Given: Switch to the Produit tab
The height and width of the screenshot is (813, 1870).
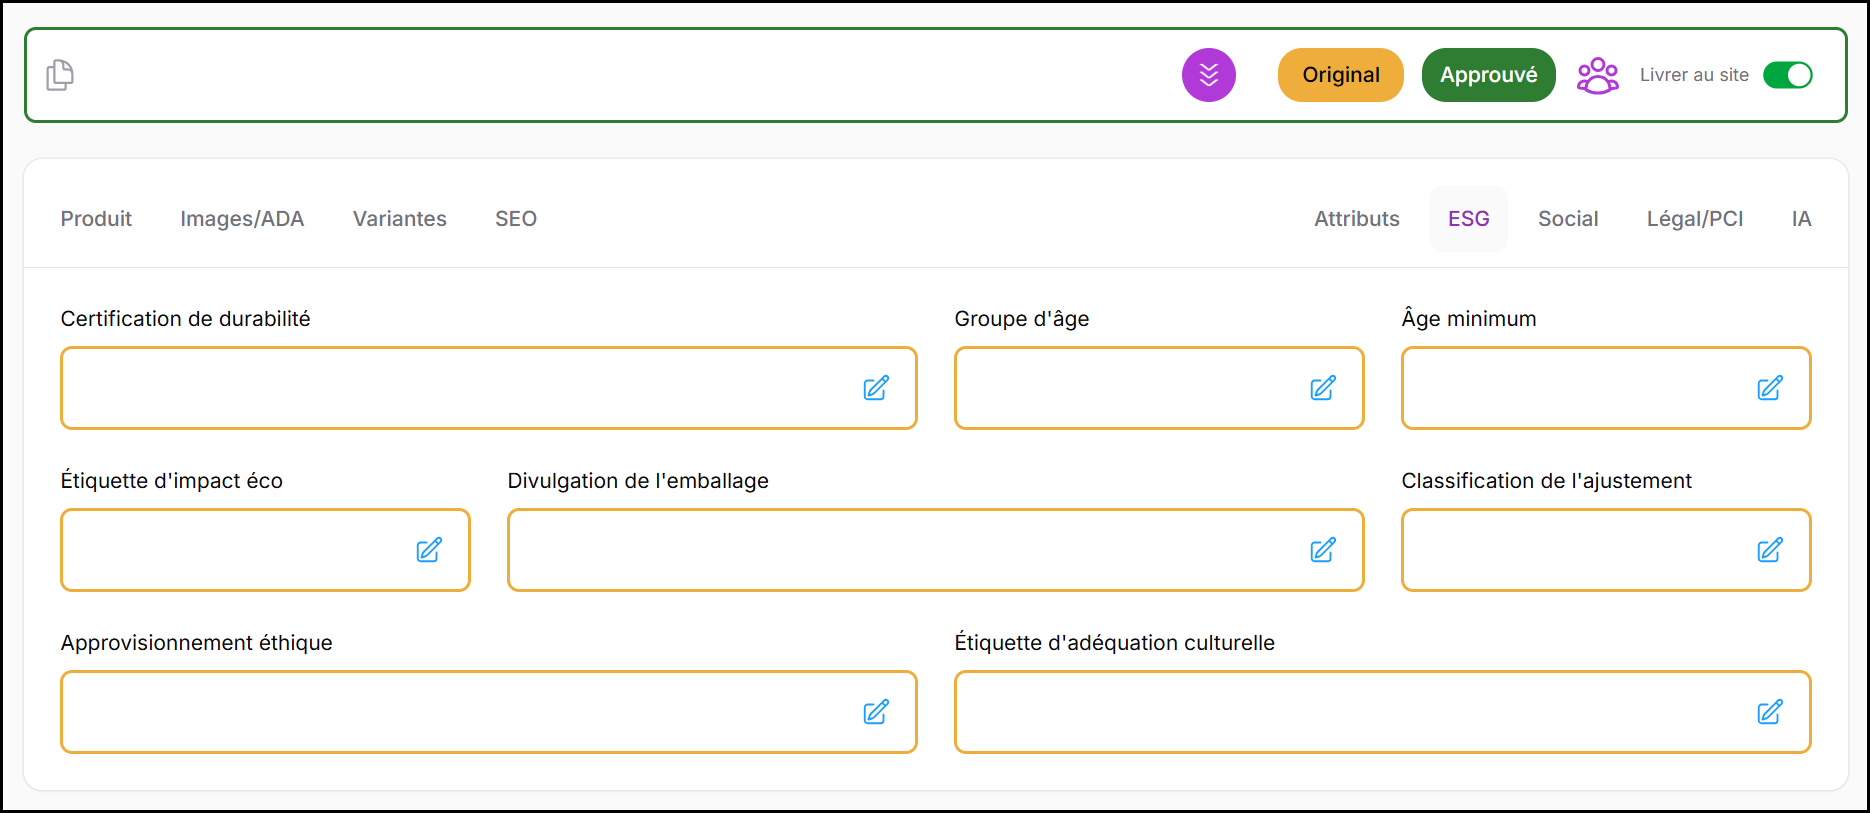Looking at the screenshot, I should click(x=96, y=219).
